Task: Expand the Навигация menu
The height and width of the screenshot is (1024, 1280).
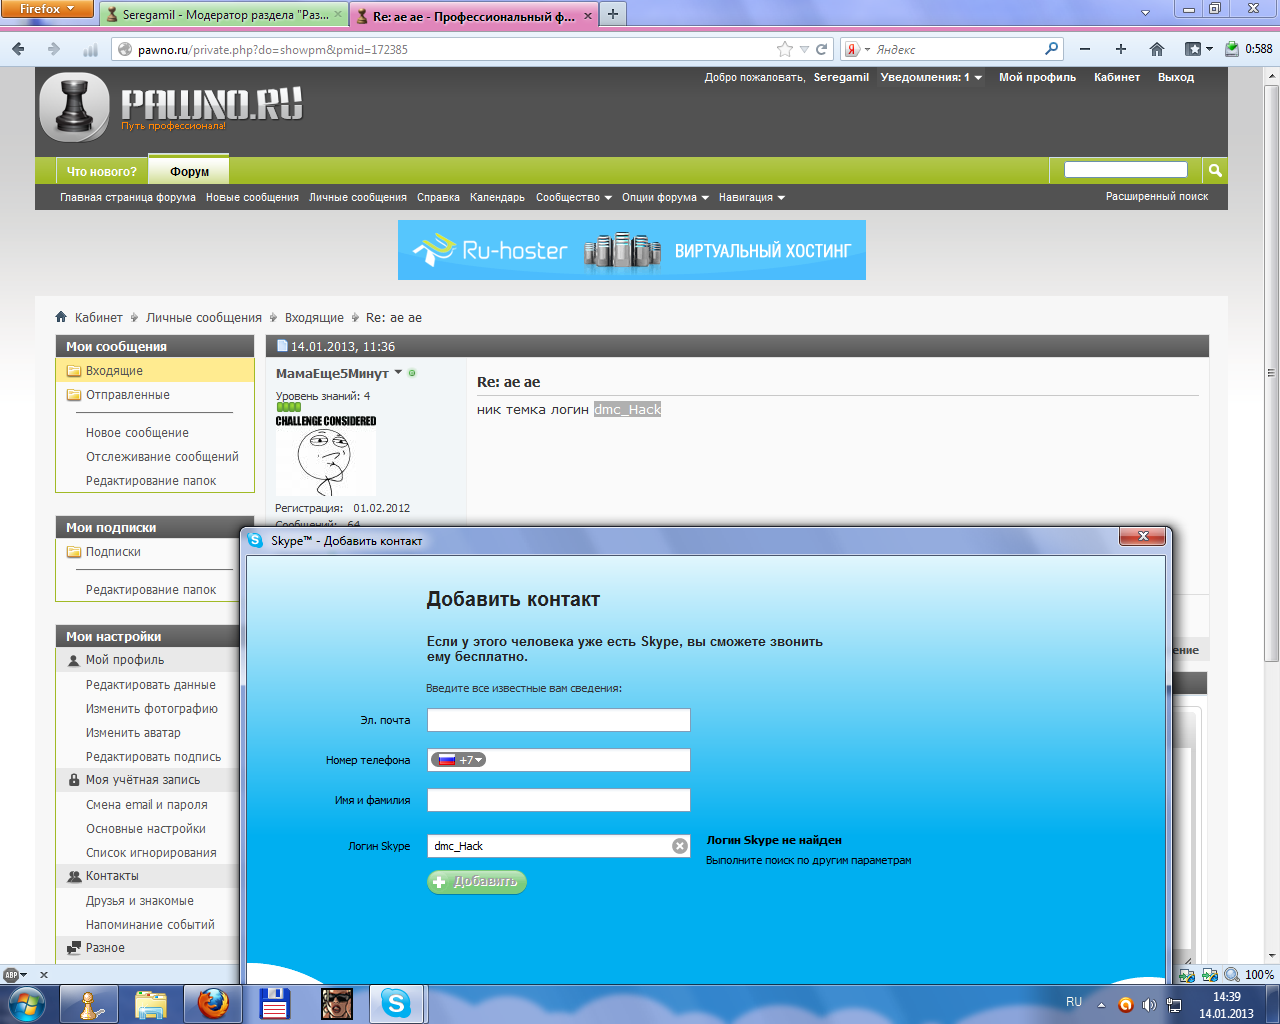Action: [x=751, y=197]
